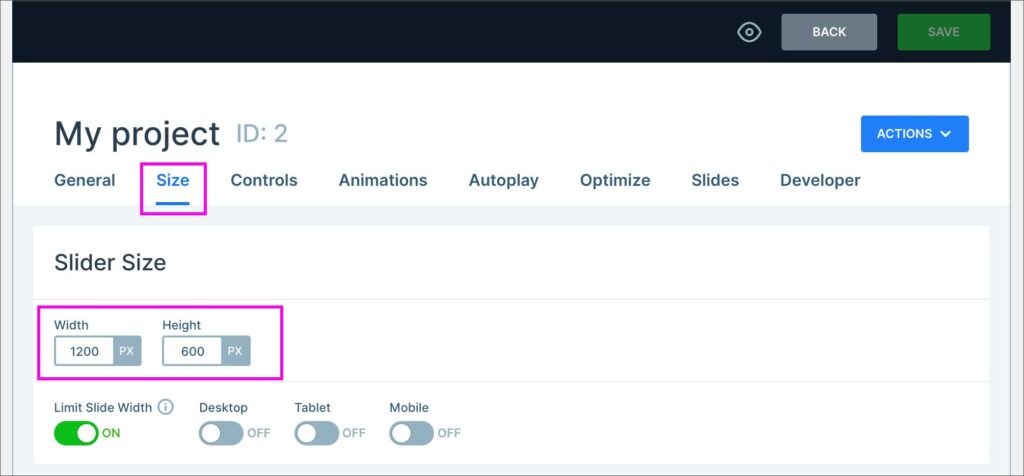The image size is (1024, 476).
Task: Open the Optimize tab
Action: click(x=615, y=181)
